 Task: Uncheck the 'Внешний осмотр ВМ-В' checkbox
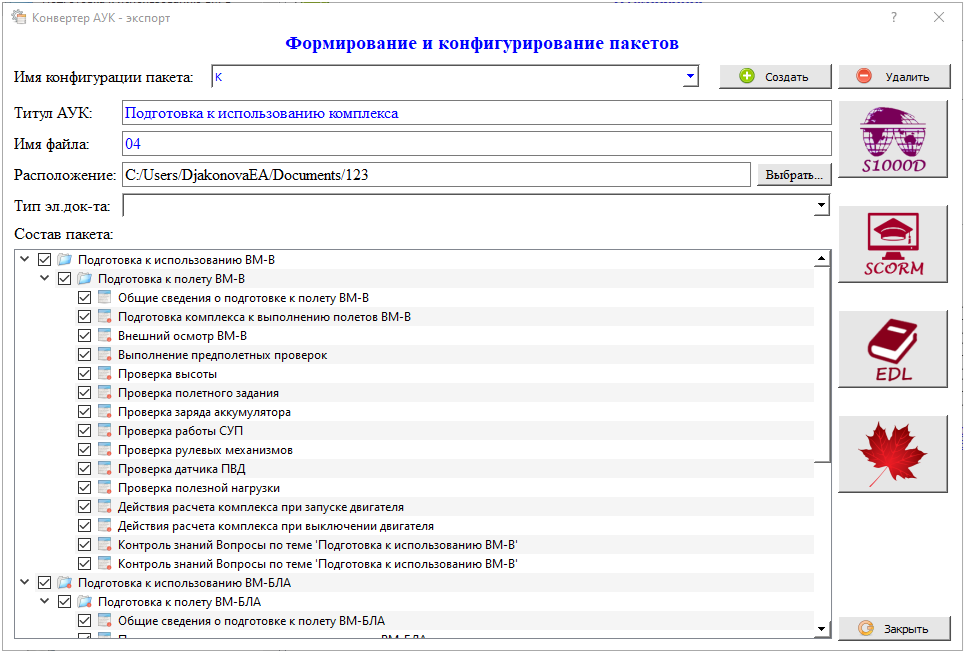pyautogui.click(x=85, y=336)
